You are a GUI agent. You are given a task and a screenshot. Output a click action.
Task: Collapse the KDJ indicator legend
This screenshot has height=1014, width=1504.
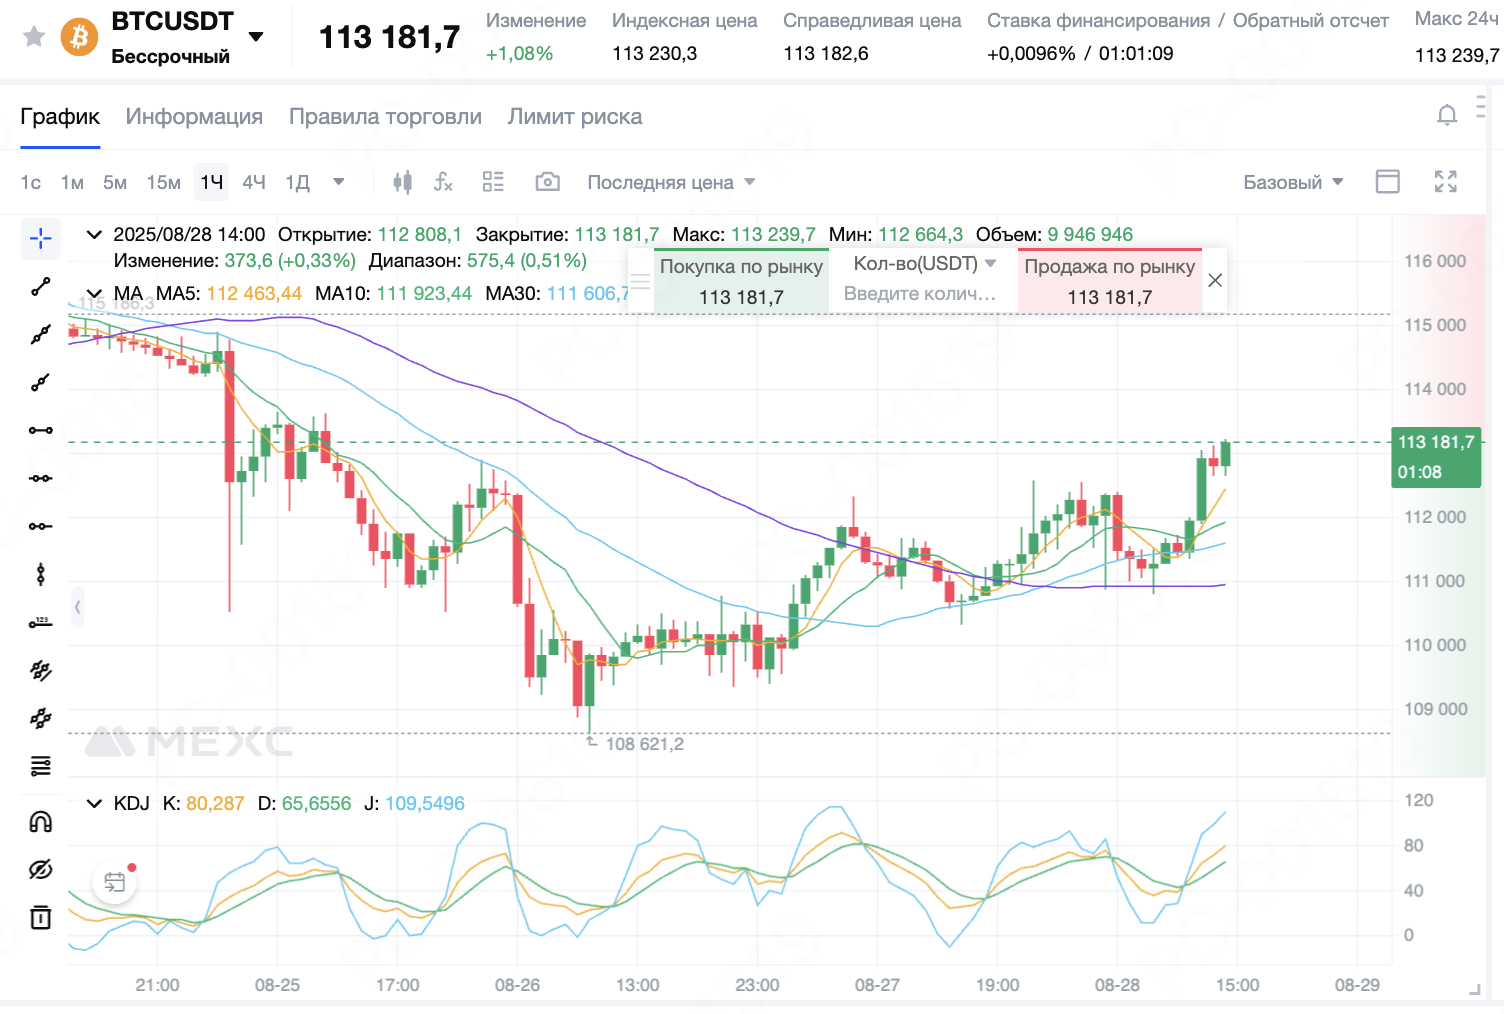pos(94,803)
